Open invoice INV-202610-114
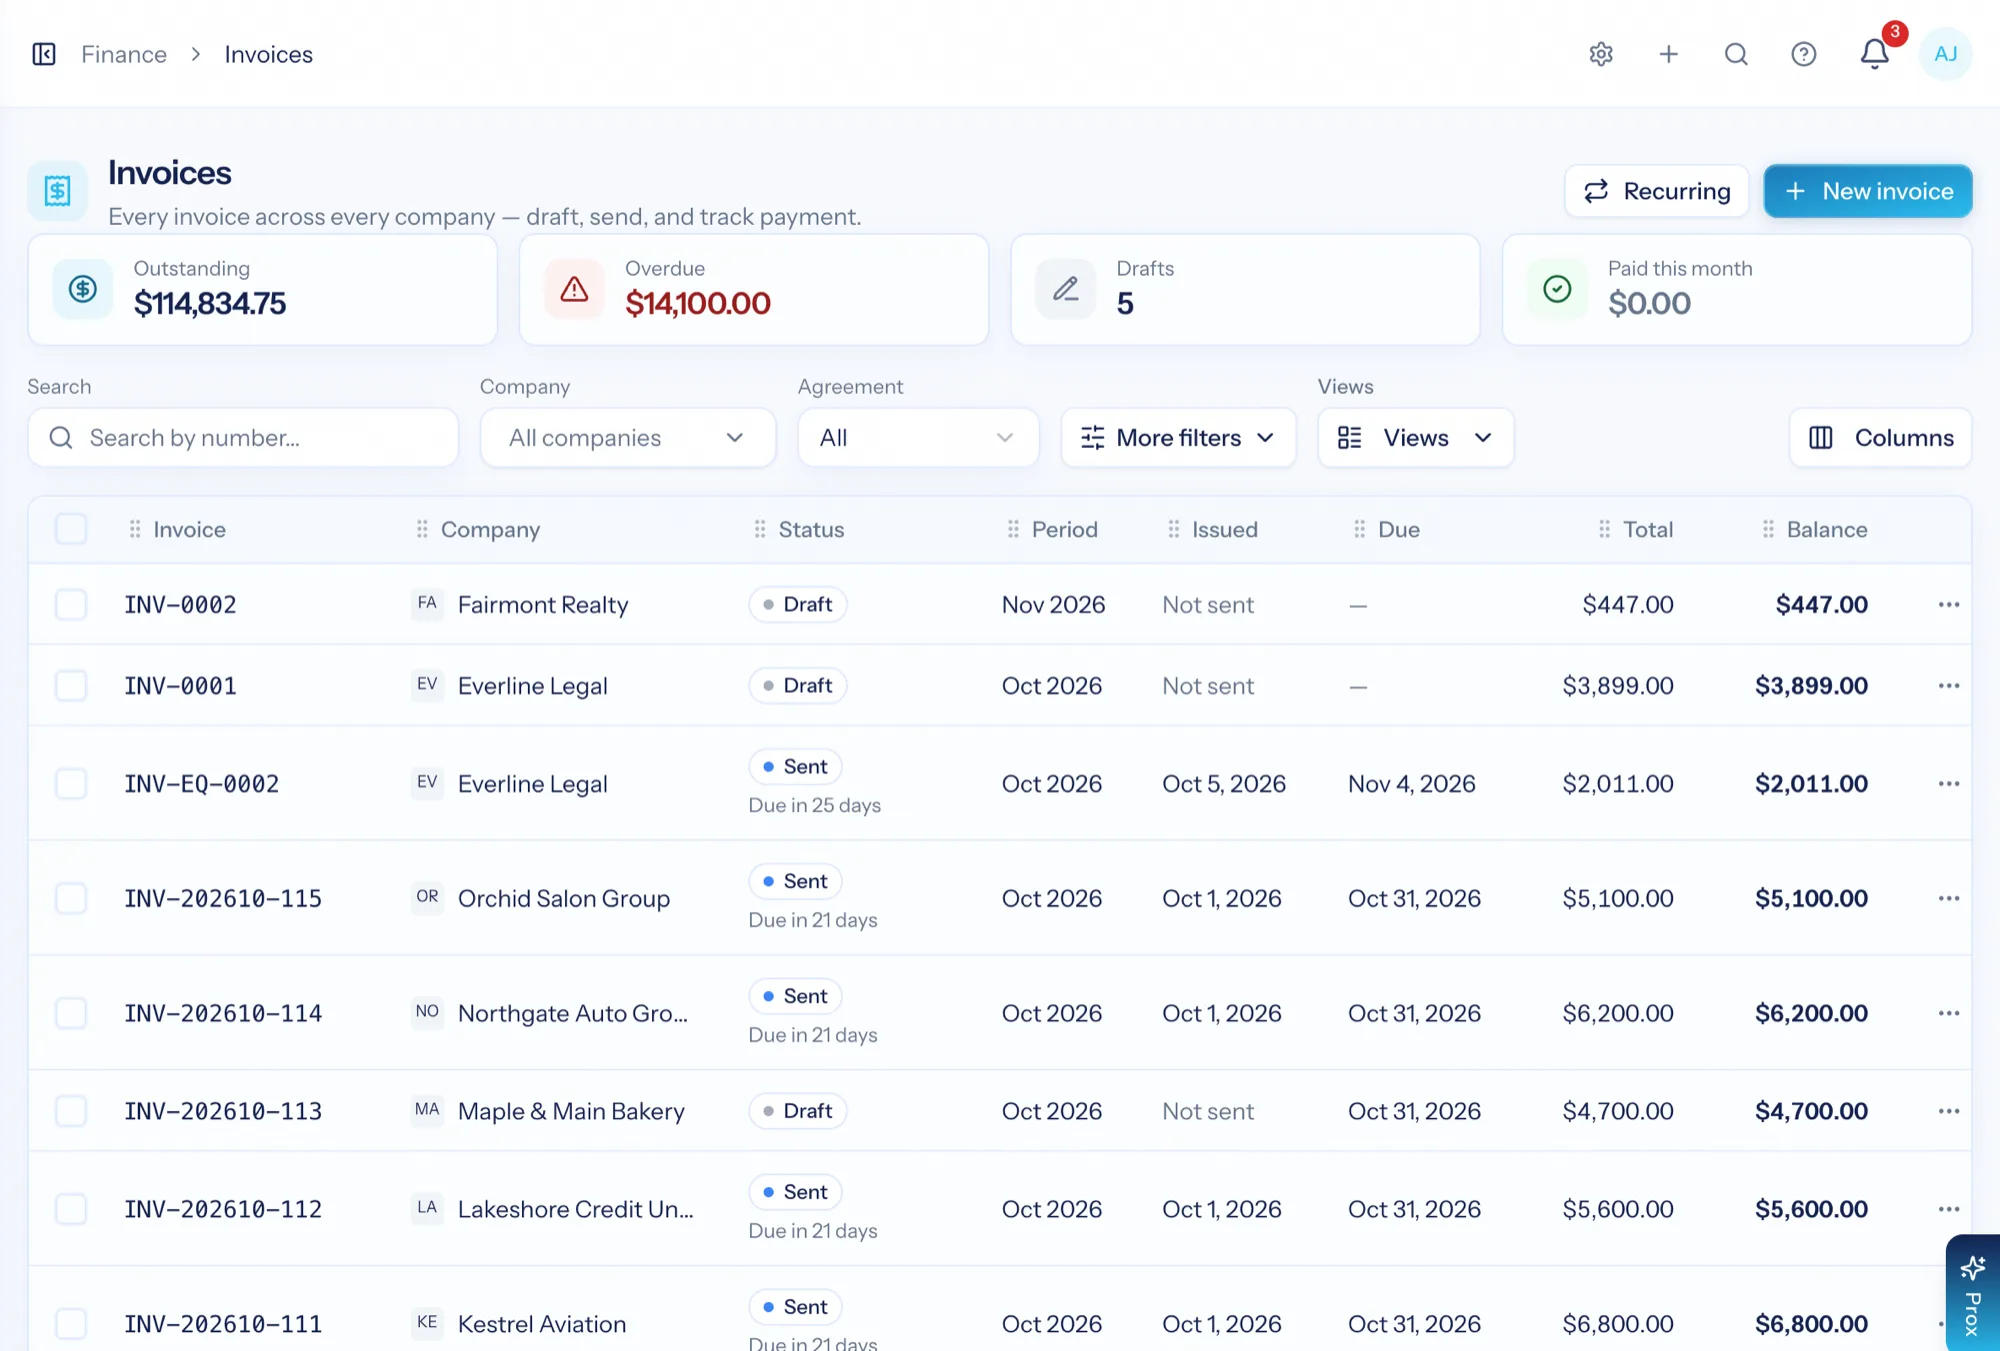The height and width of the screenshot is (1351, 2000). [223, 1013]
